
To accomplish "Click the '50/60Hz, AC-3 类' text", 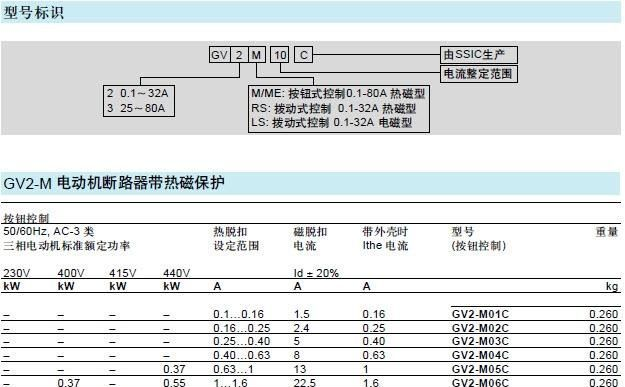I will (x=49, y=232).
